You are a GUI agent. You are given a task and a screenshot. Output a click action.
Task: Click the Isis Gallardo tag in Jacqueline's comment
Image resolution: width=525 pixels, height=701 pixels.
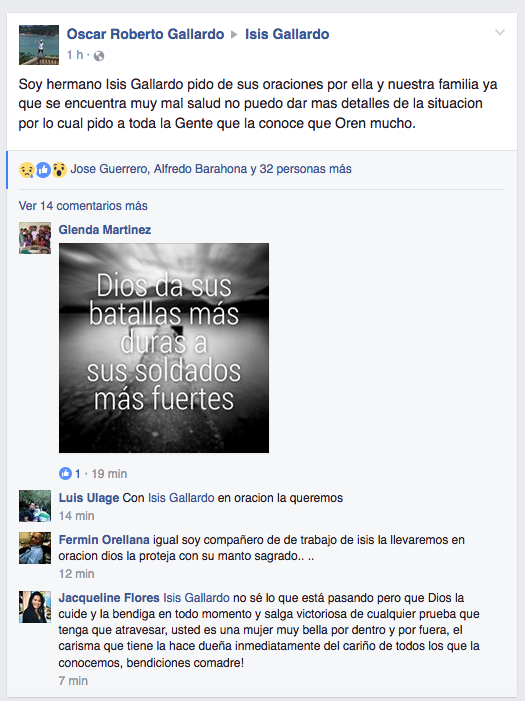196,598
